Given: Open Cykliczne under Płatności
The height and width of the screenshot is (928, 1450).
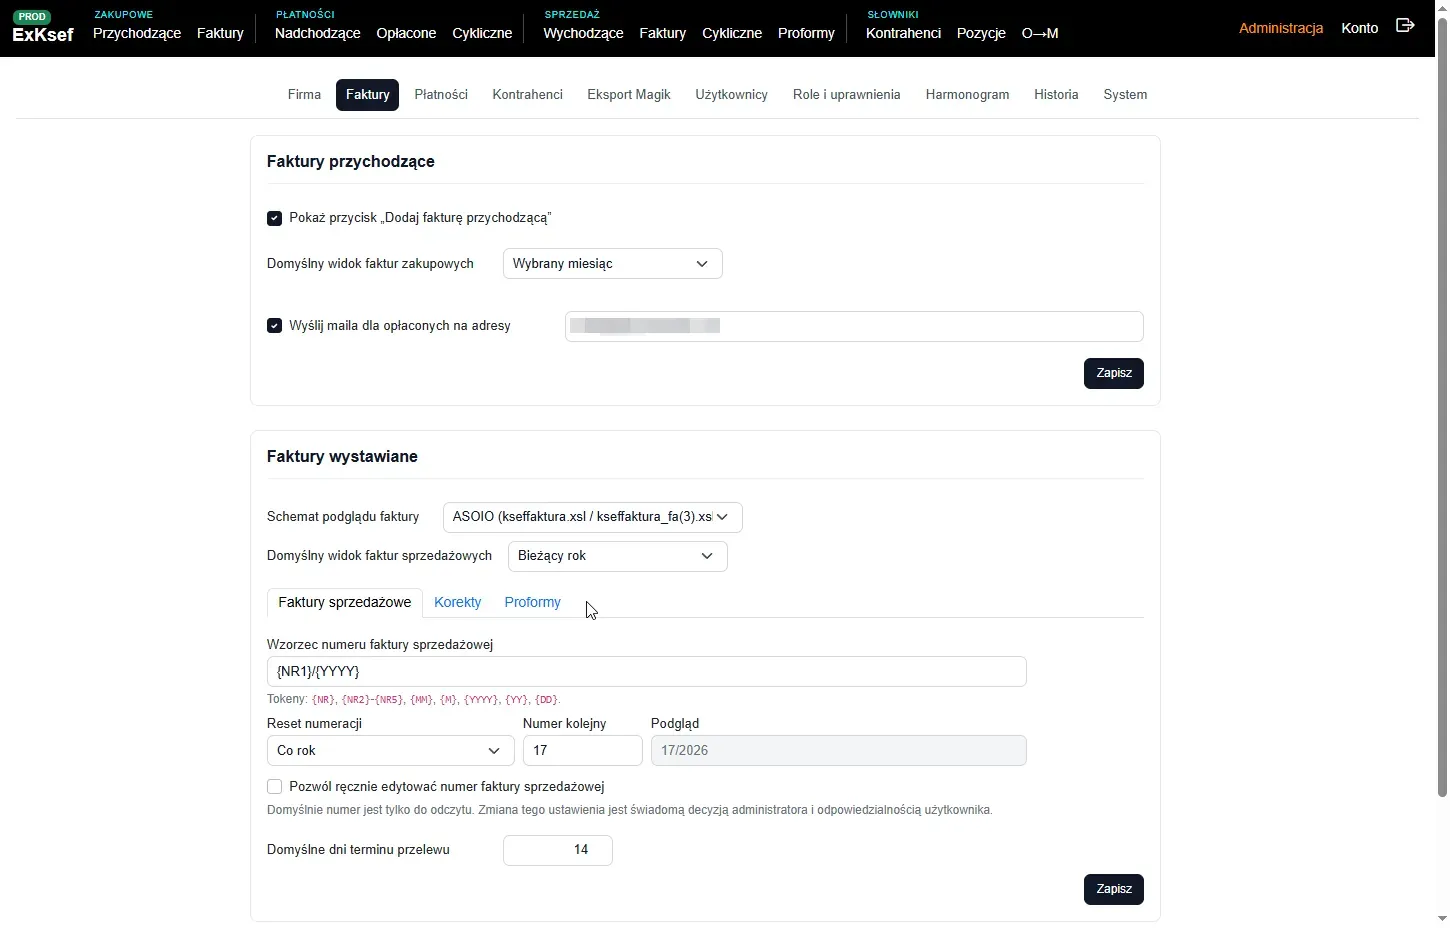Looking at the screenshot, I should tap(482, 33).
